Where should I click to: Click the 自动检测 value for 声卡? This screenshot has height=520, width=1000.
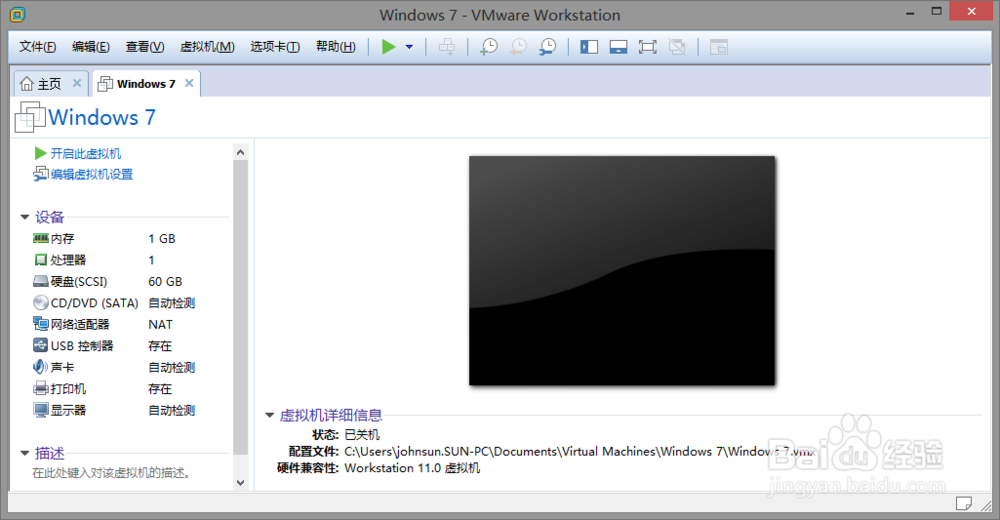coord(172,368)
